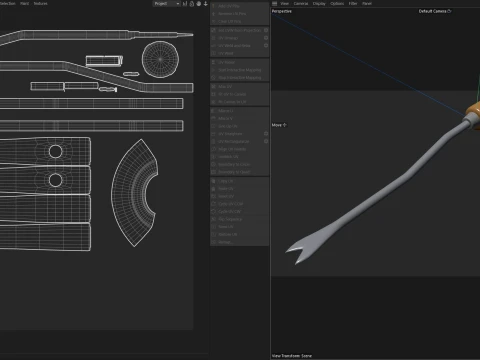
Task: Click the Boundary to Quad command
Action: point(239,172)
